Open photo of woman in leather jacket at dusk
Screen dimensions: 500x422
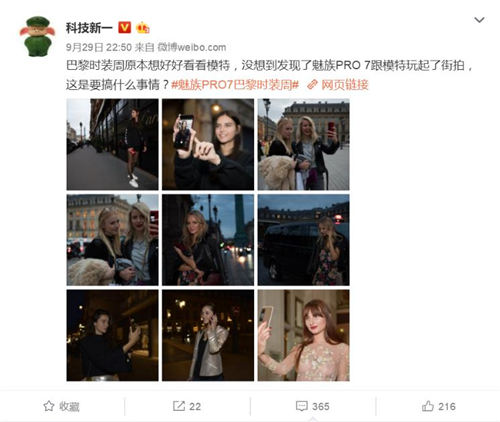click(x=208, y=240)
